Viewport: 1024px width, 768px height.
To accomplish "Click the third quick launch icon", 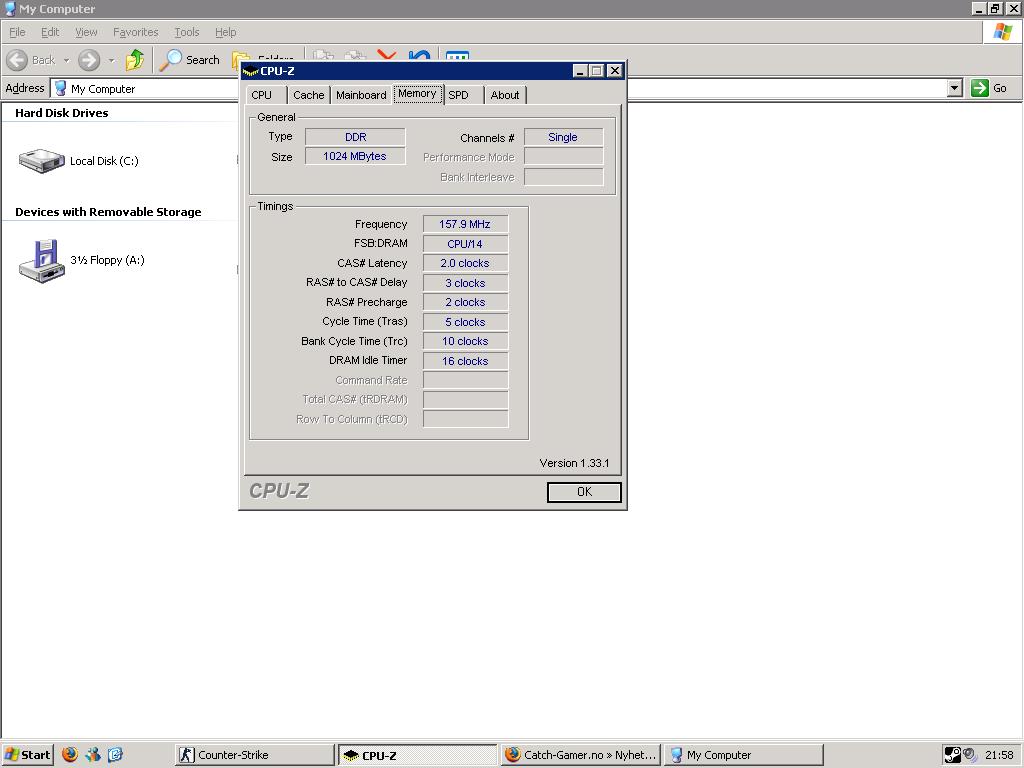I will coord(116,754).
